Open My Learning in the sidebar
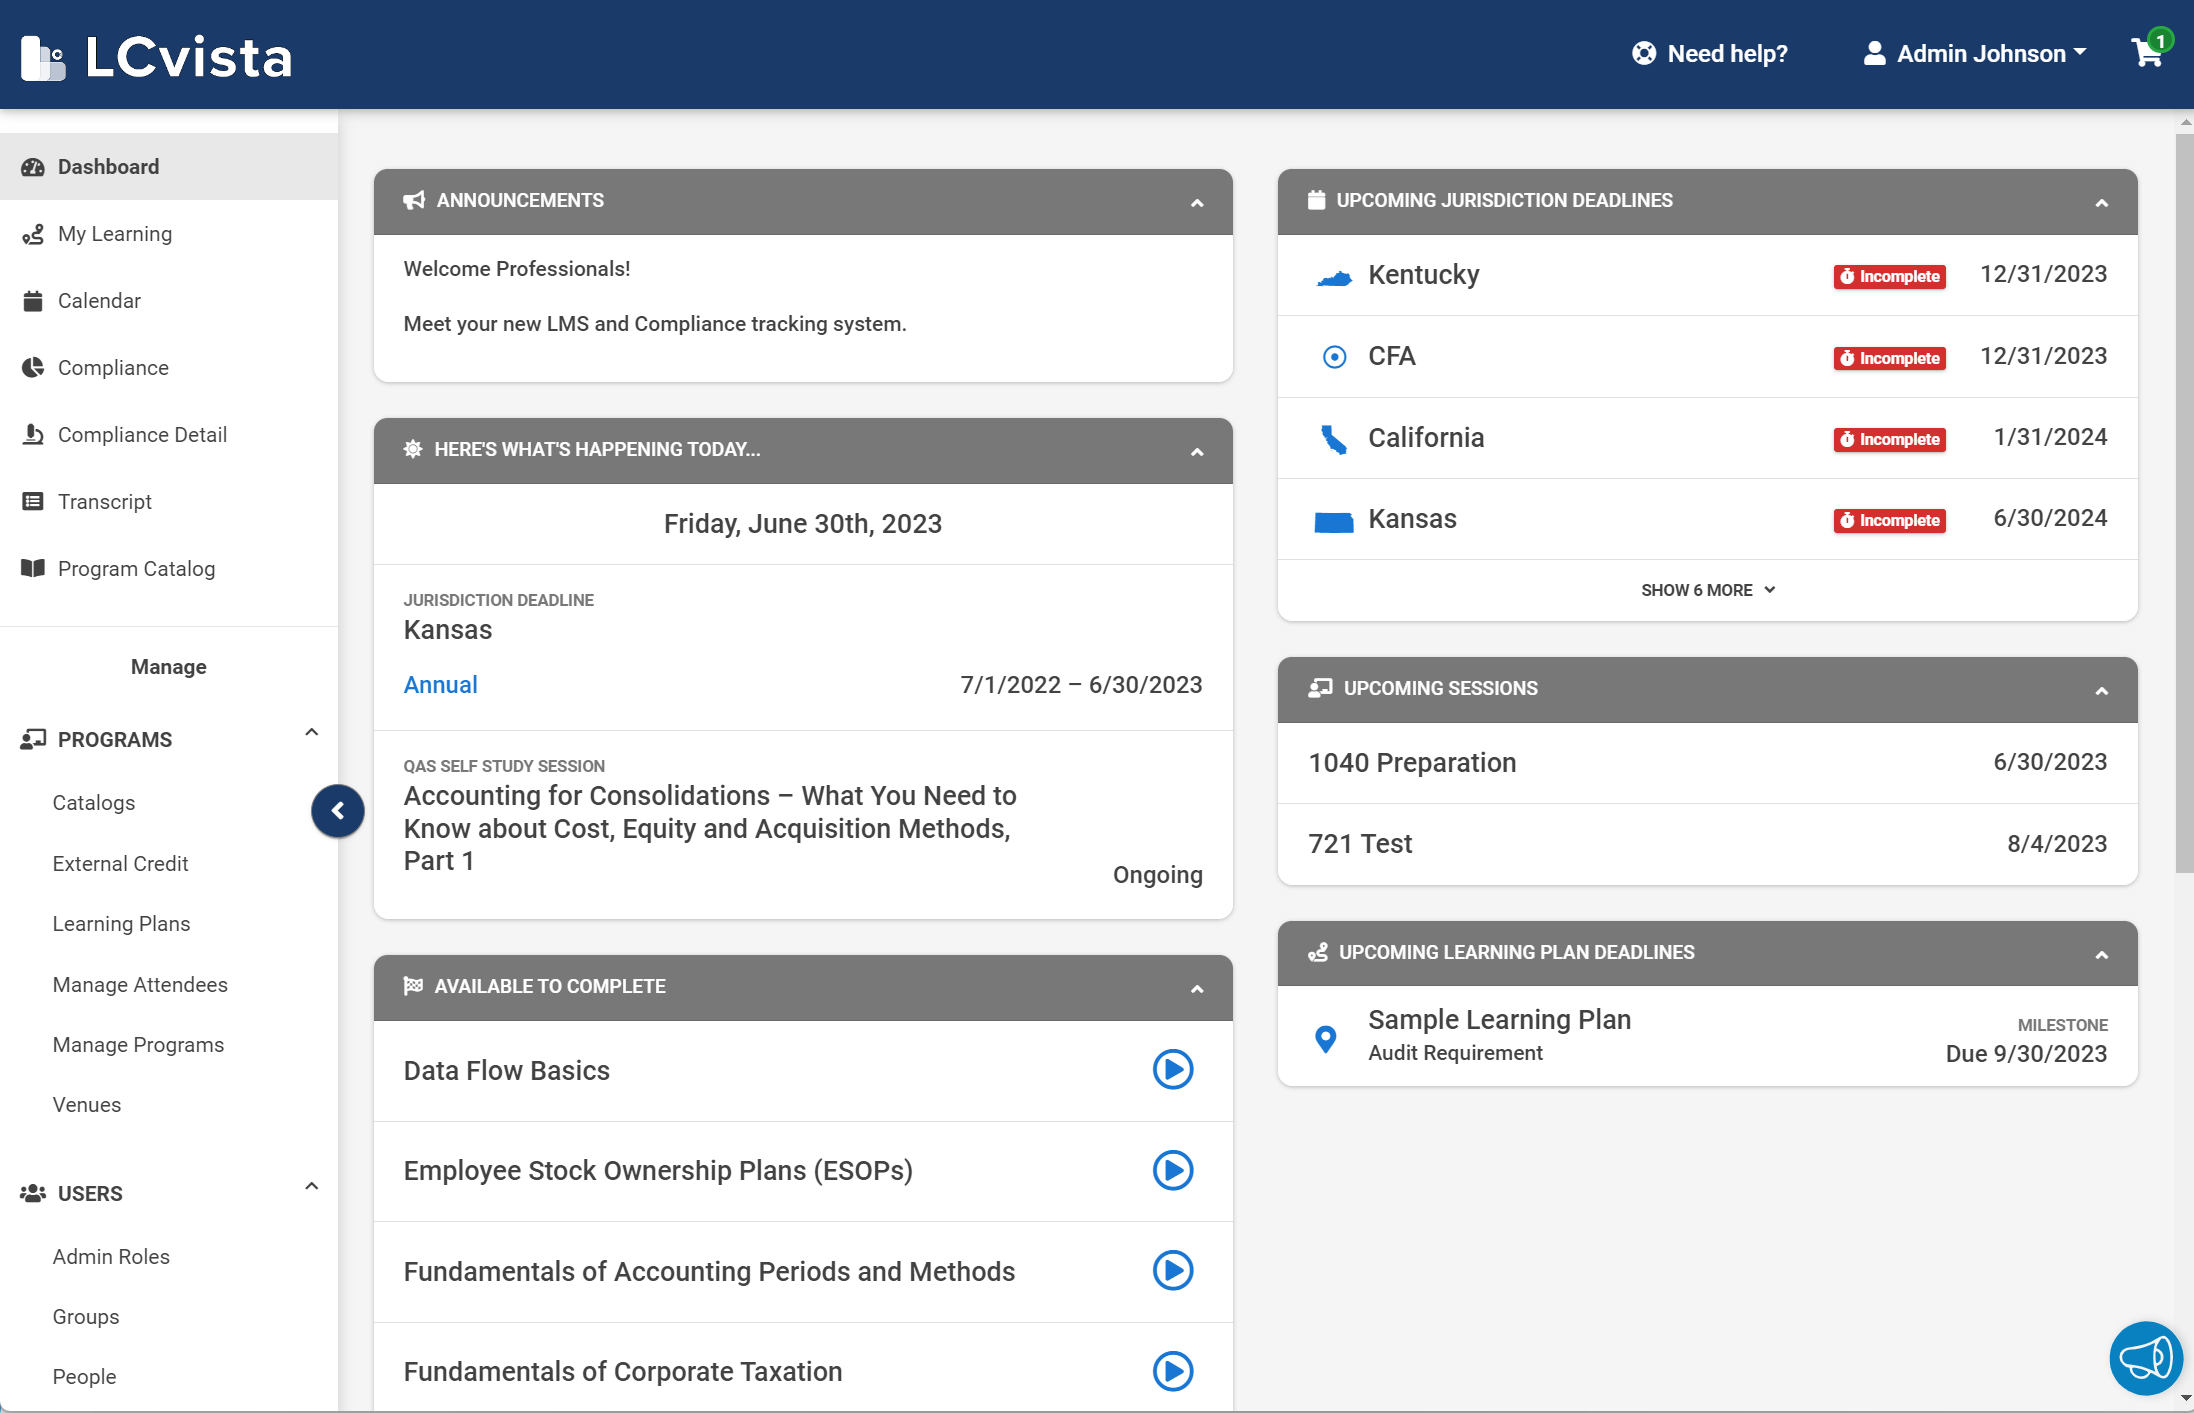The width and height of the screenshot is (2194, 1413). [169, 234]
